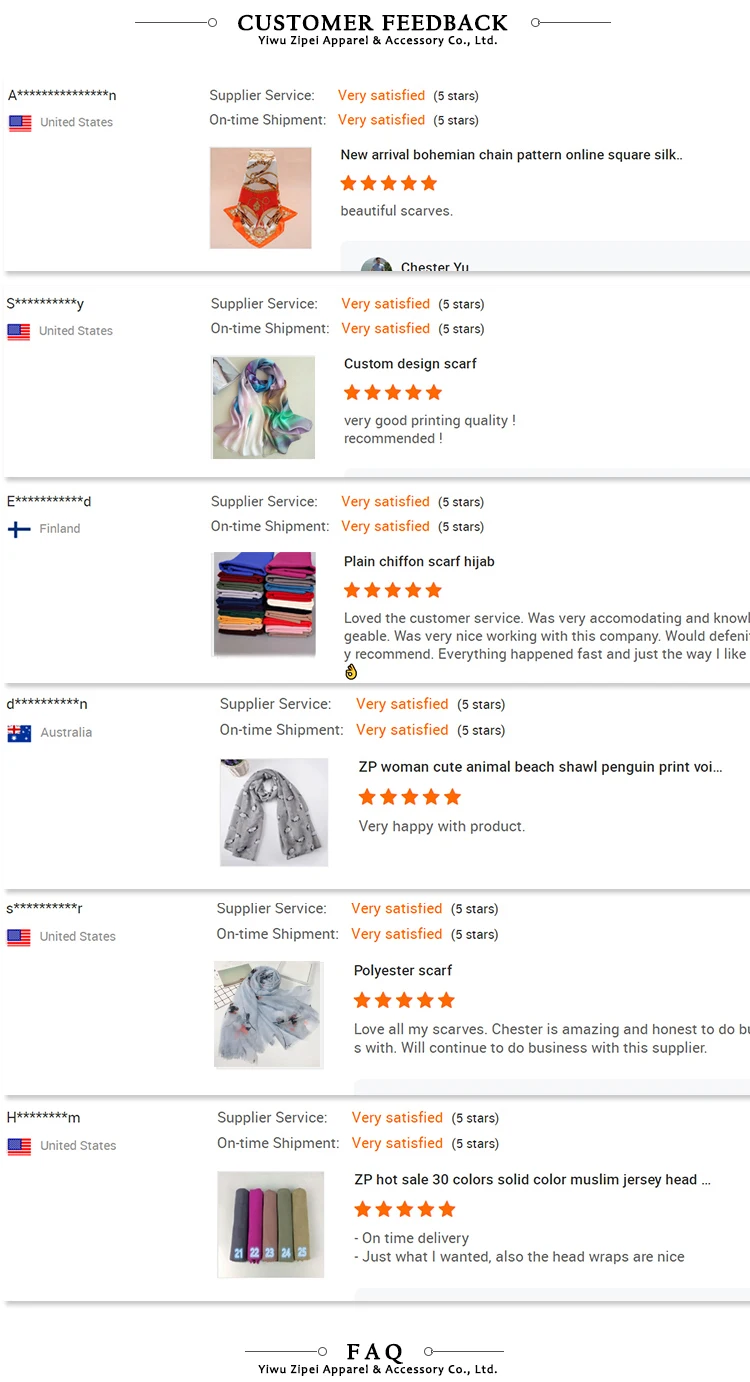The image size is (750, 1382).
Task: Click the Finland flag icon
Action: [19, 529]
